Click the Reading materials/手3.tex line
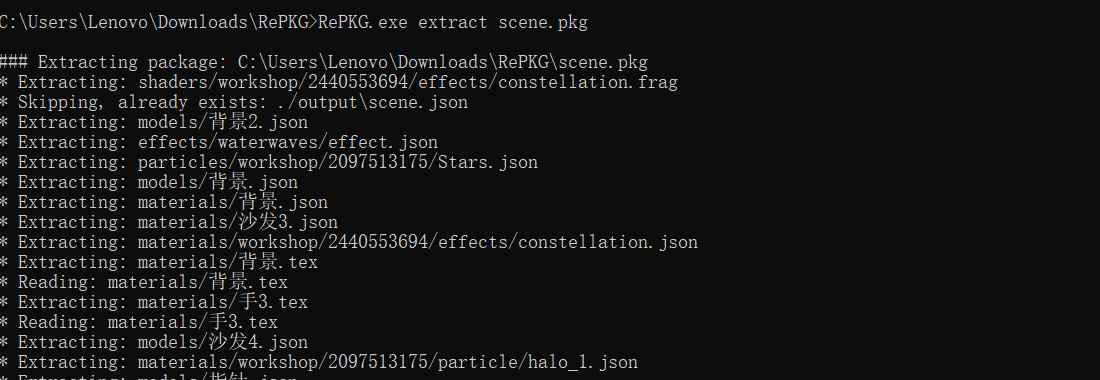The image size is (1100, 380). pos(139,323)
